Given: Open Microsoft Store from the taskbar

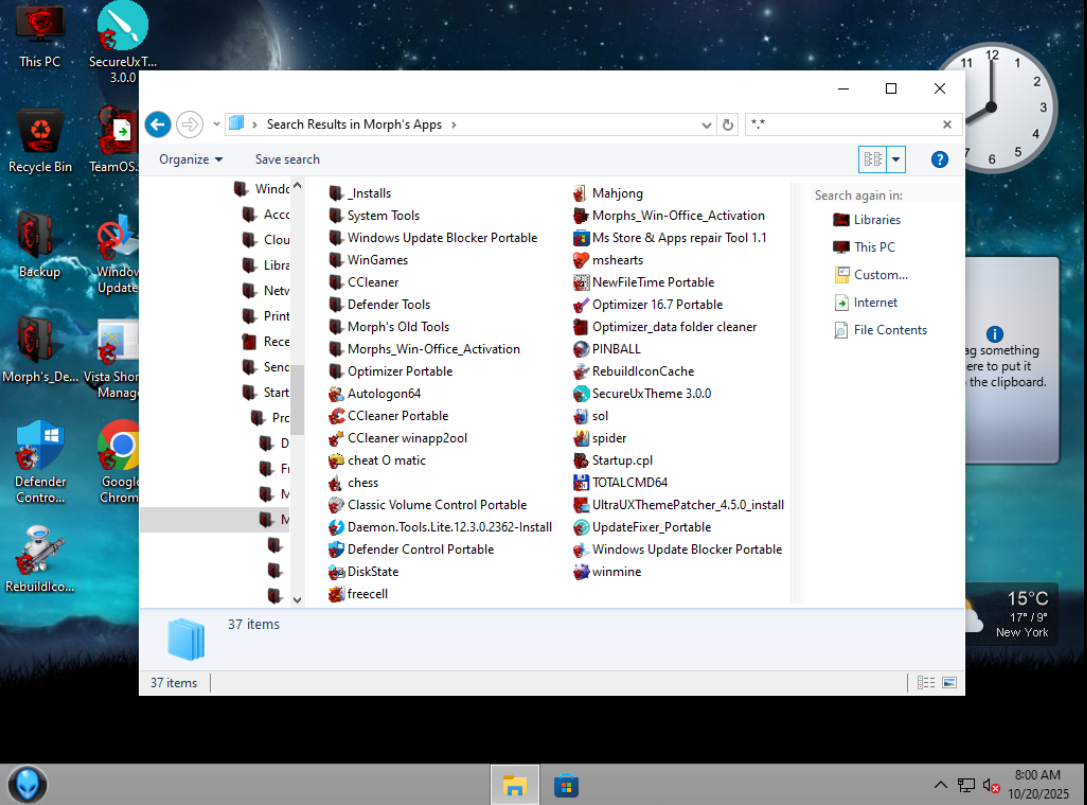Looking at the screenshot, I should point(567,785).
